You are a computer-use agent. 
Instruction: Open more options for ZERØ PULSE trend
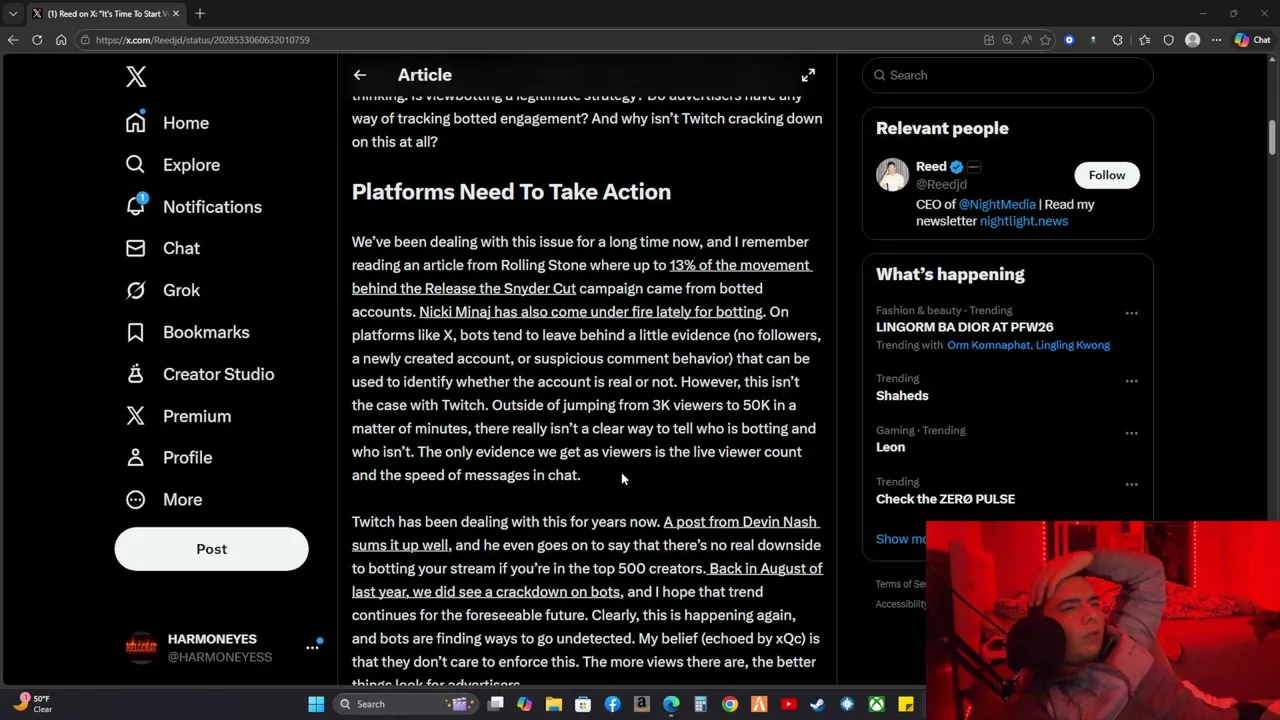(1131, 484)
